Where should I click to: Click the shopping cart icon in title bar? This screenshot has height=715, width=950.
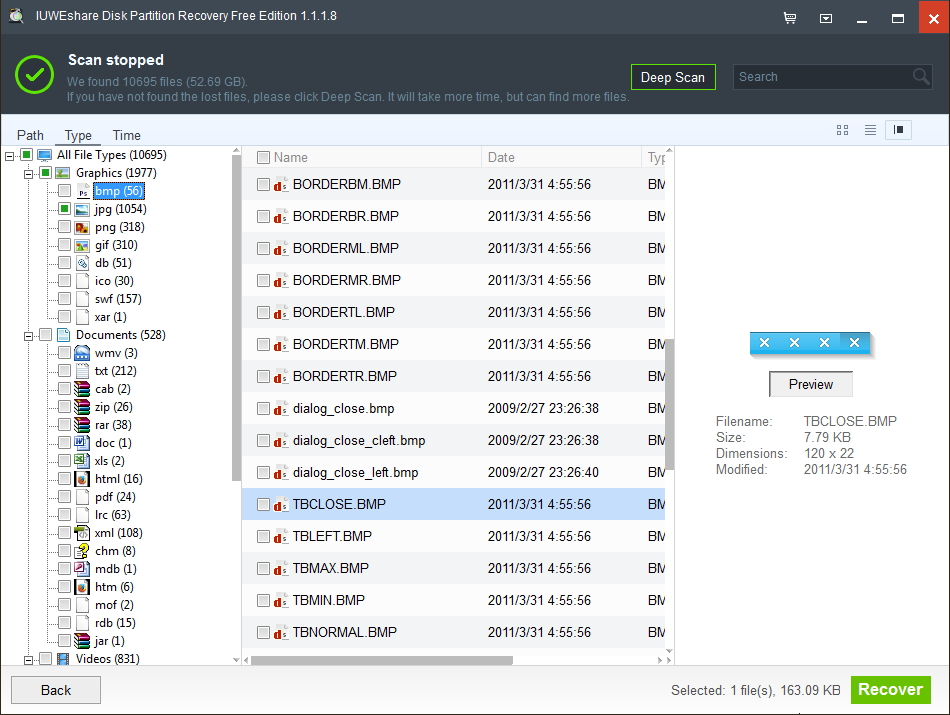coord(790,18)
